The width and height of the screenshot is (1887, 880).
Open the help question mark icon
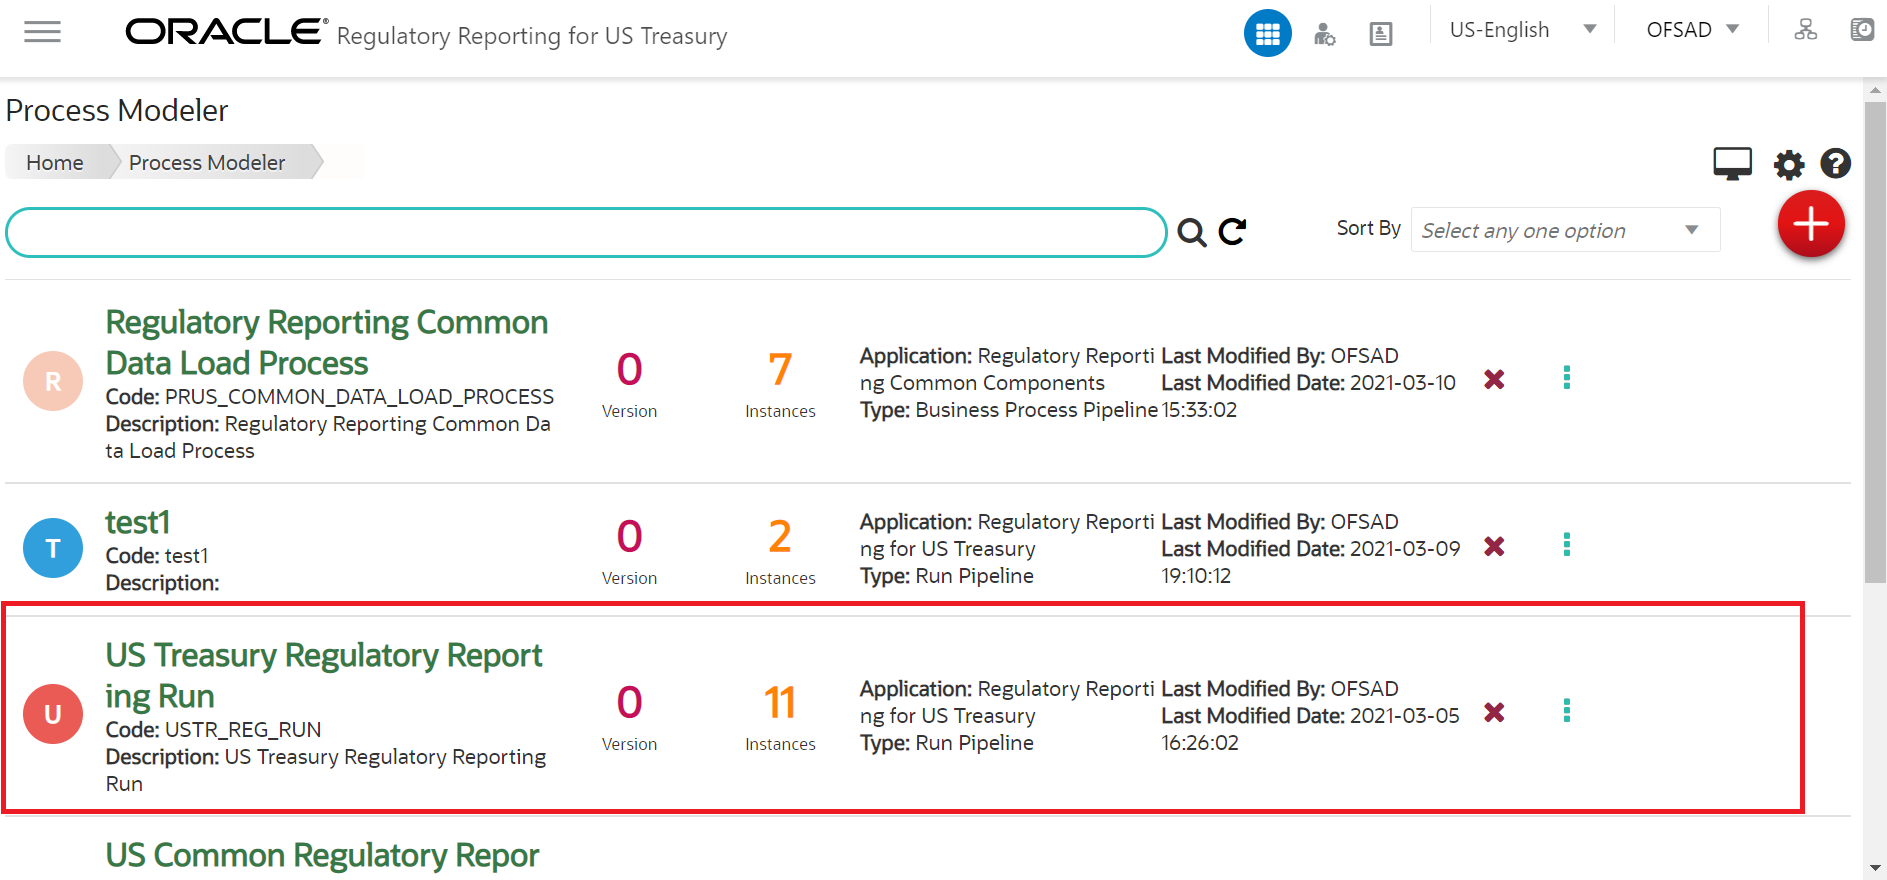tap(1835, 163)
